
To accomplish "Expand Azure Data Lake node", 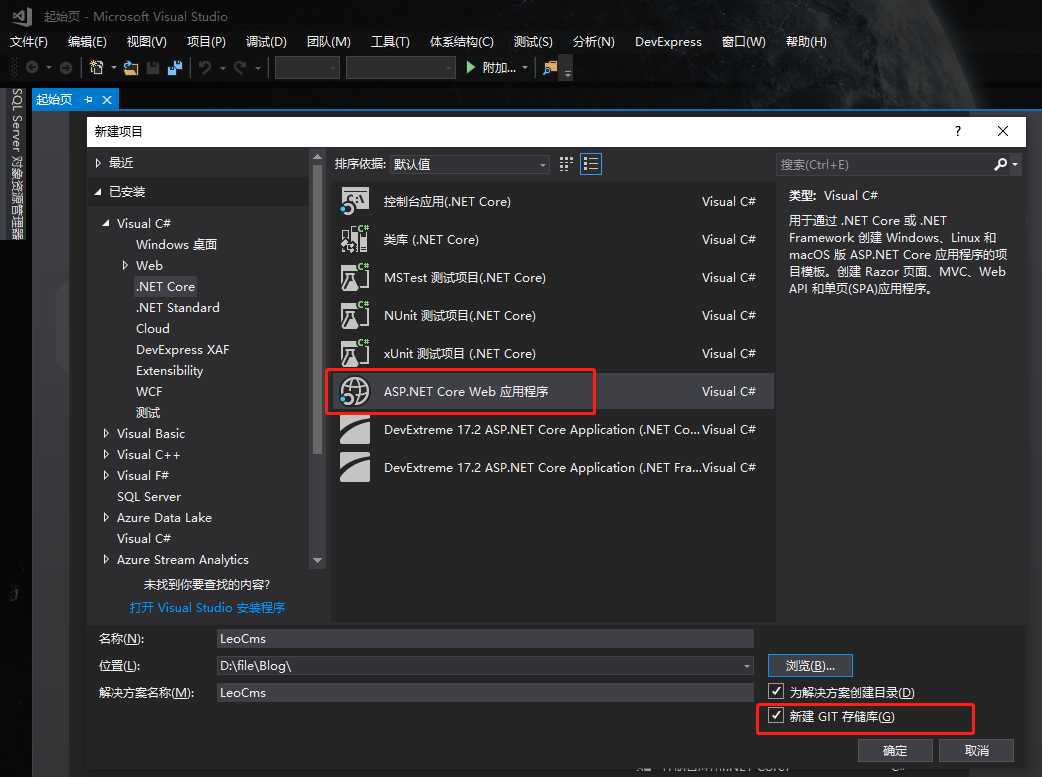I will pyautogui.click(x=106, y=517).
